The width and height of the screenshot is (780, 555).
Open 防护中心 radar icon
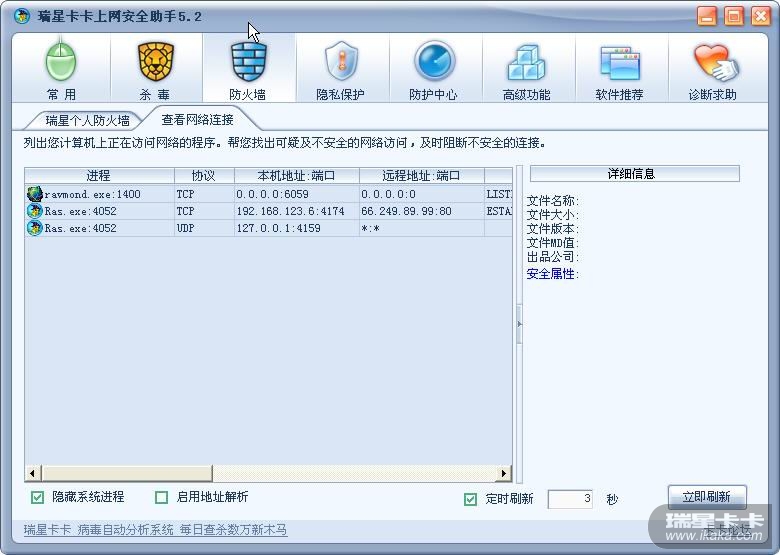click(434, 62)
